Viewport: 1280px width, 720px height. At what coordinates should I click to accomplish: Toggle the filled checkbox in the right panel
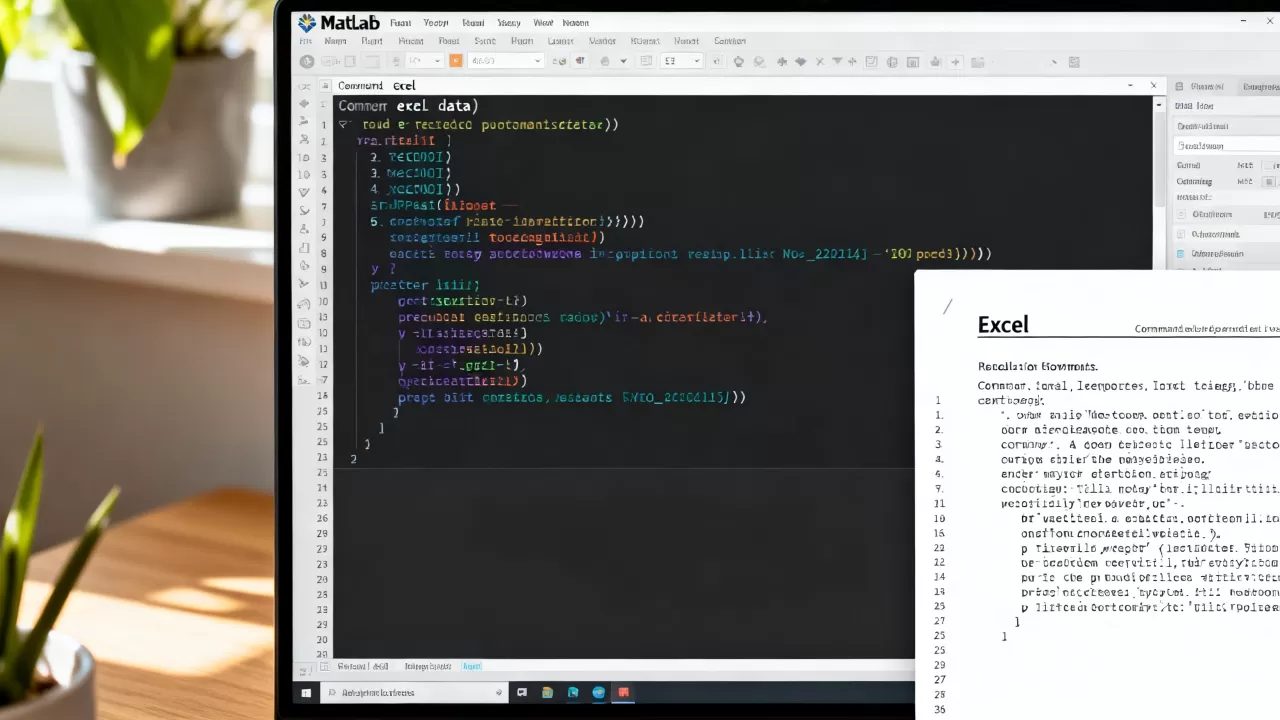1269,182
